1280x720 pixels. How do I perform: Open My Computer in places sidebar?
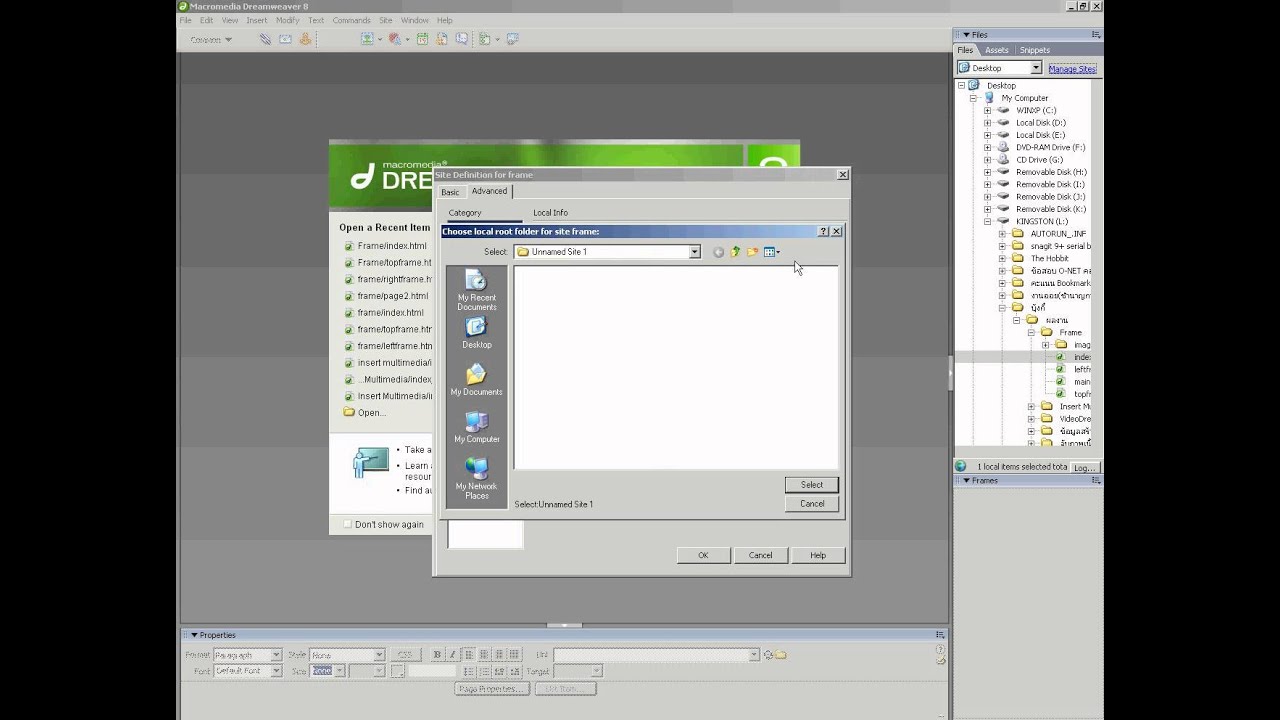coord(476,427)
